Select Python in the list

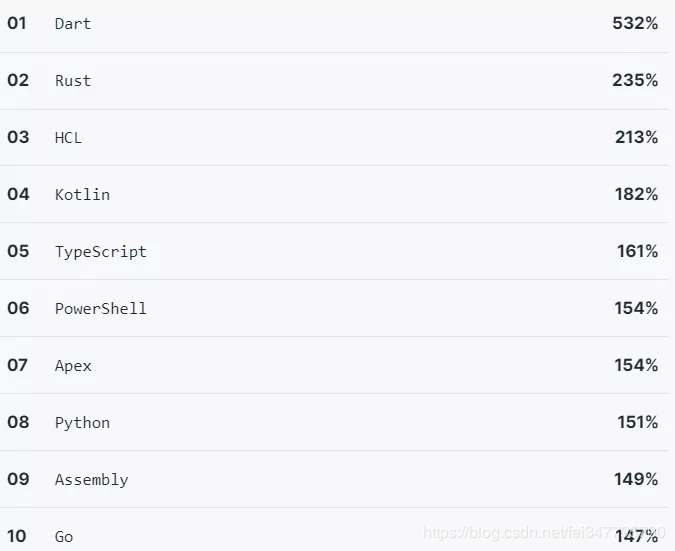[x=82, y=423]
